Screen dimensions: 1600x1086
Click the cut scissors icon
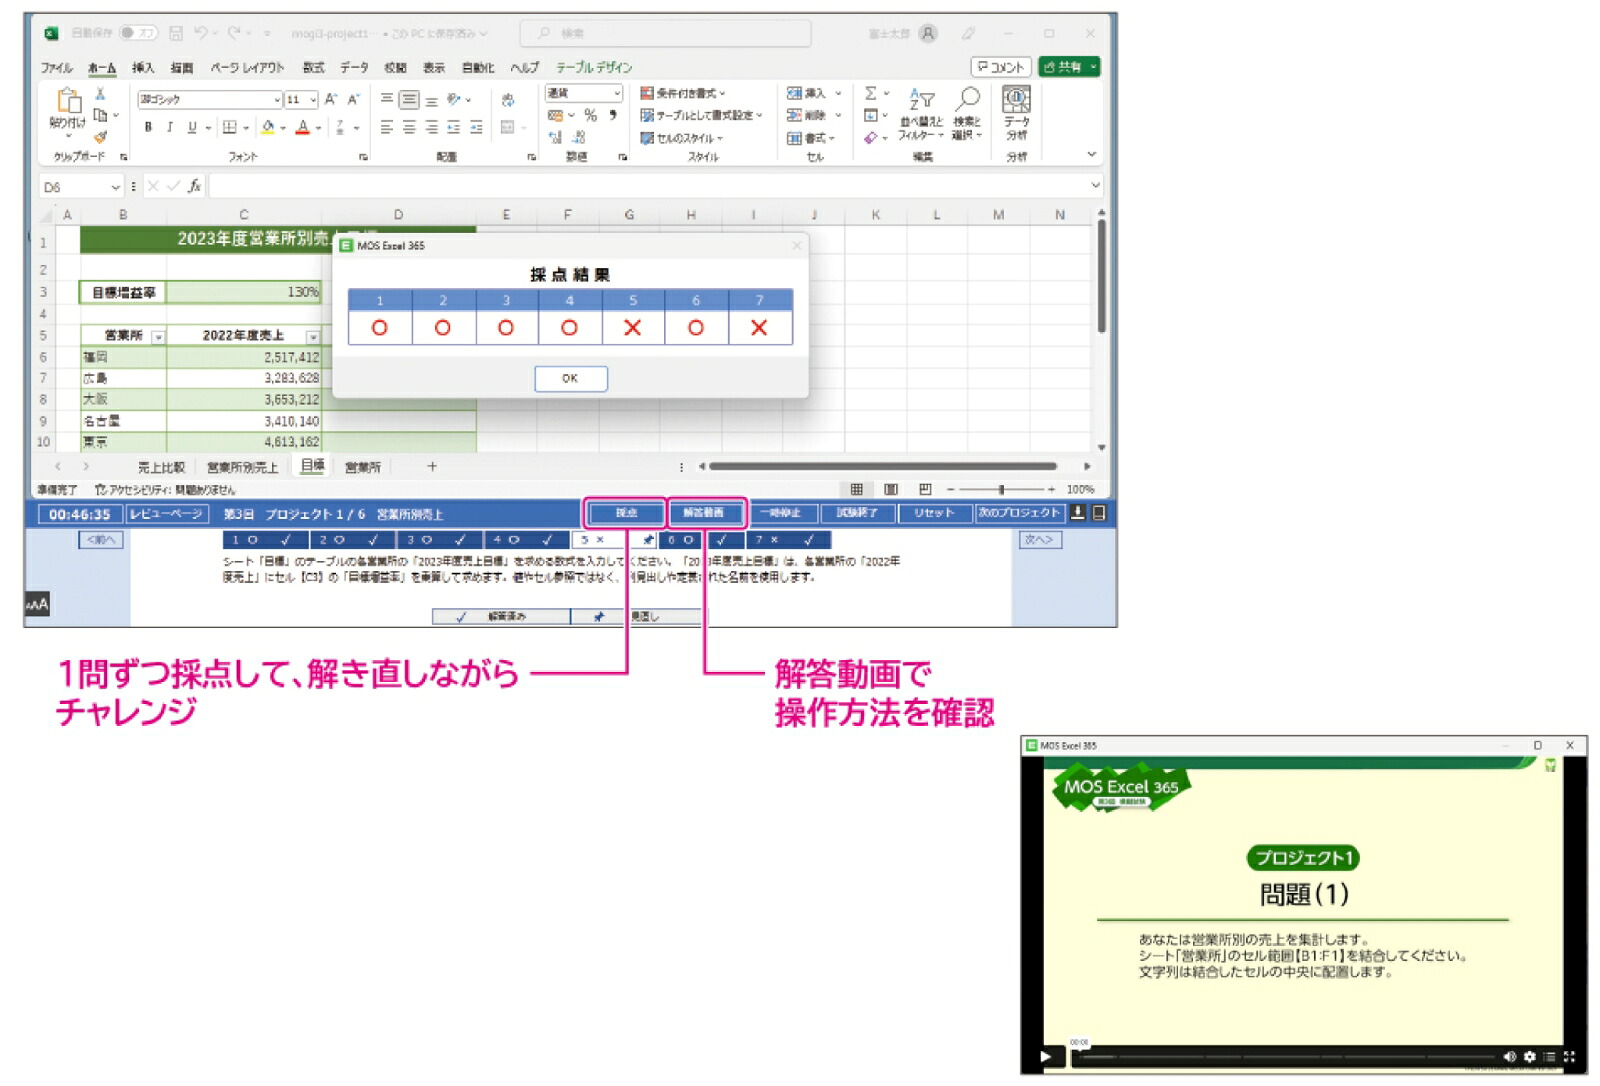point(100,94)
